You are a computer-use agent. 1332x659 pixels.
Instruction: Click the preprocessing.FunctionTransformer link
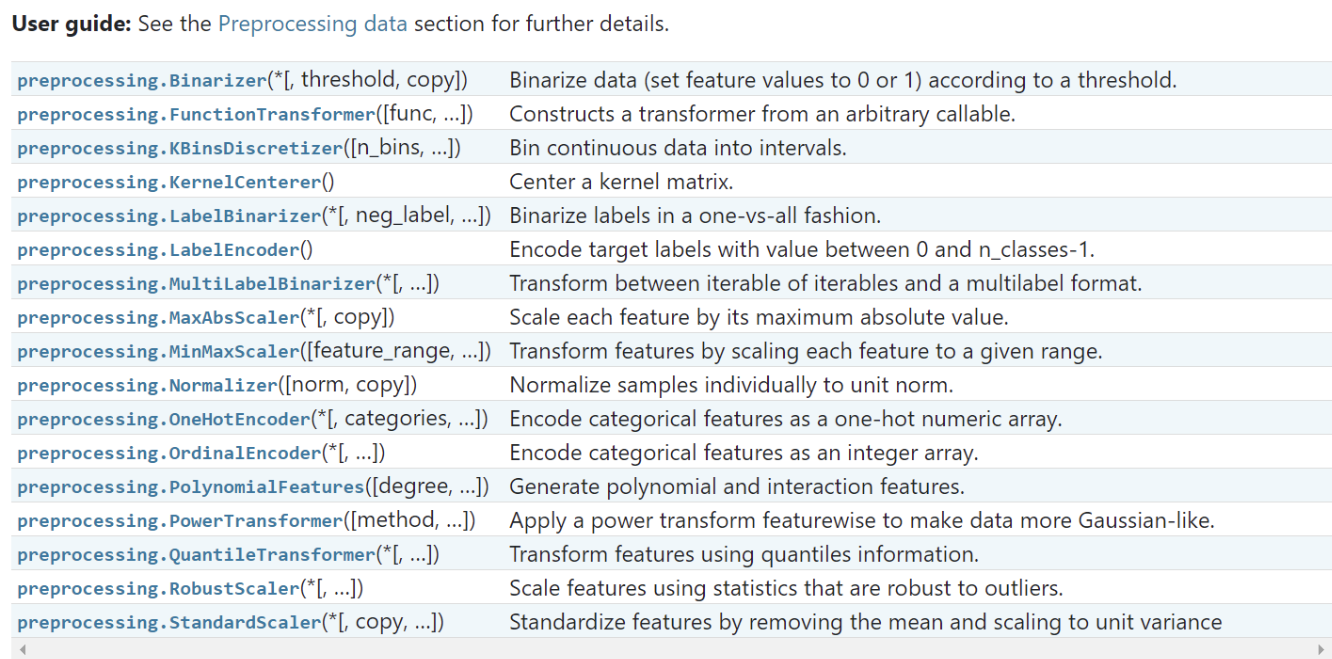click(x=195, y=115)
